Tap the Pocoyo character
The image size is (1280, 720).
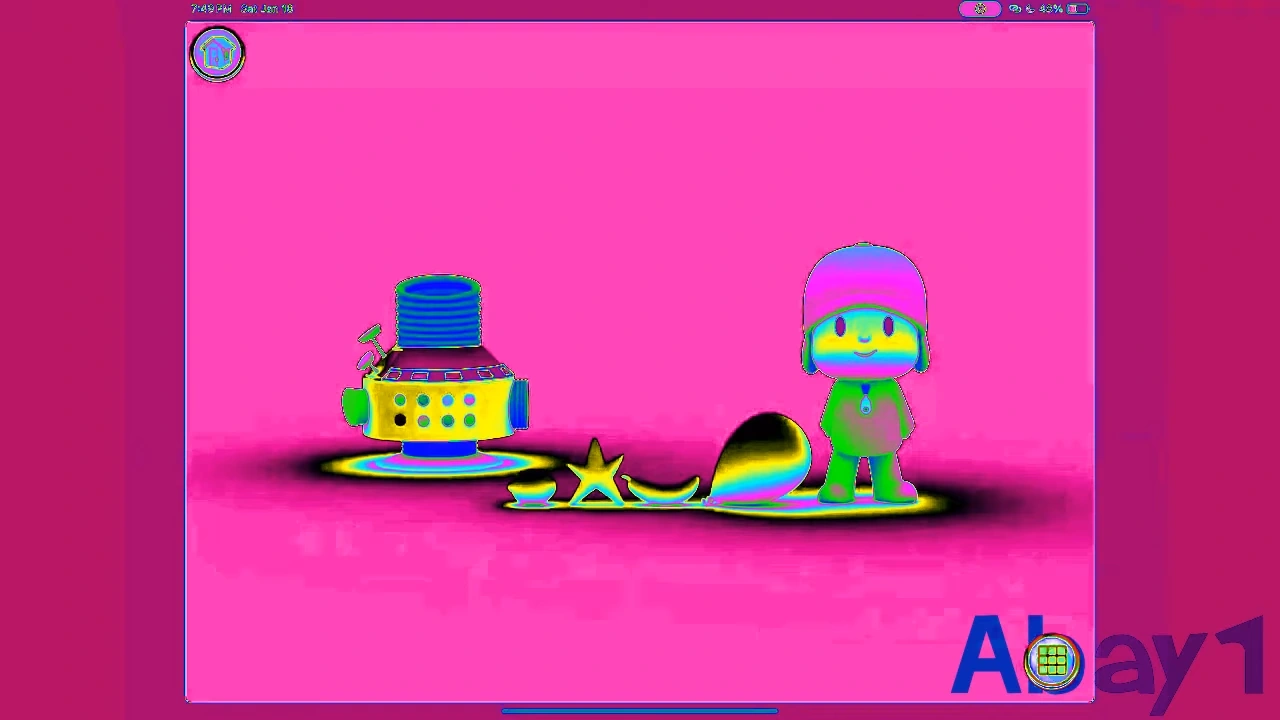(x=865, y=372)
